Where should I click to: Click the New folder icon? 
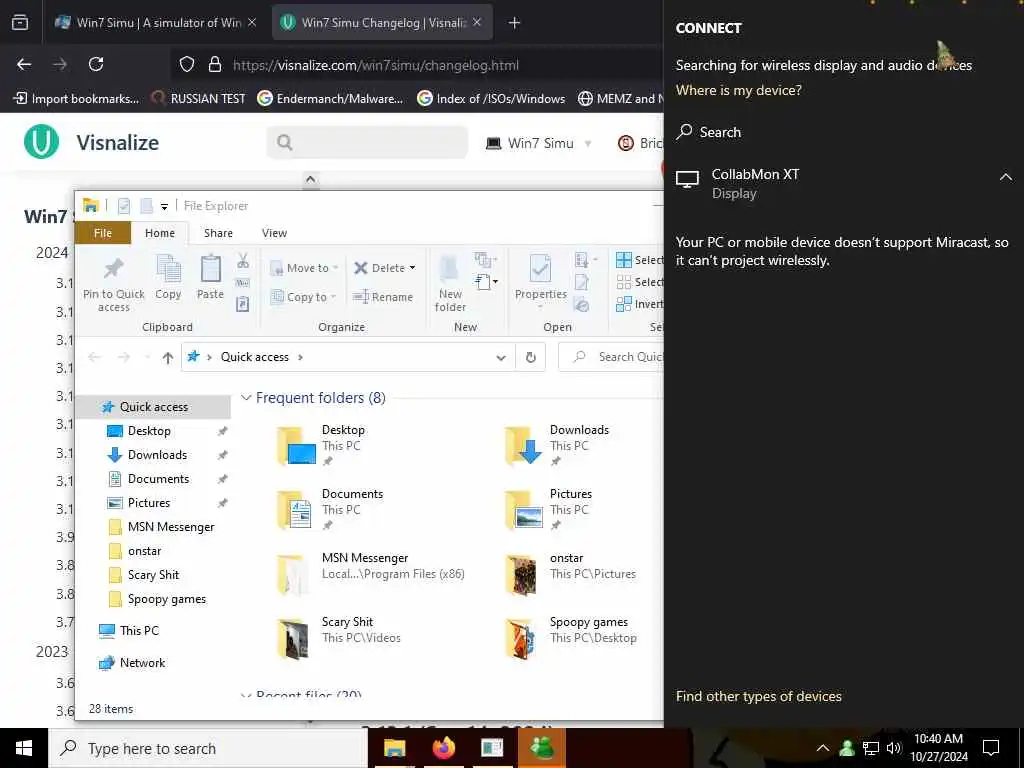(x=450, y=270)
